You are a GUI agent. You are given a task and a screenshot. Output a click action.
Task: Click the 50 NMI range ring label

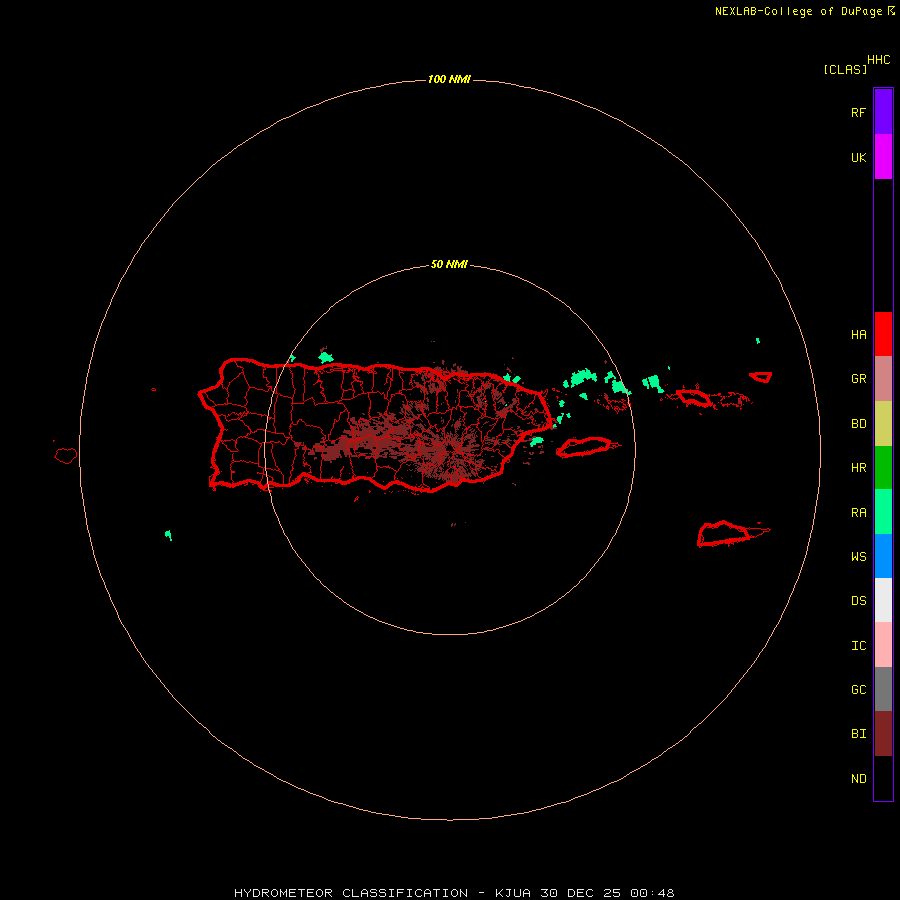tap(449, 265)
